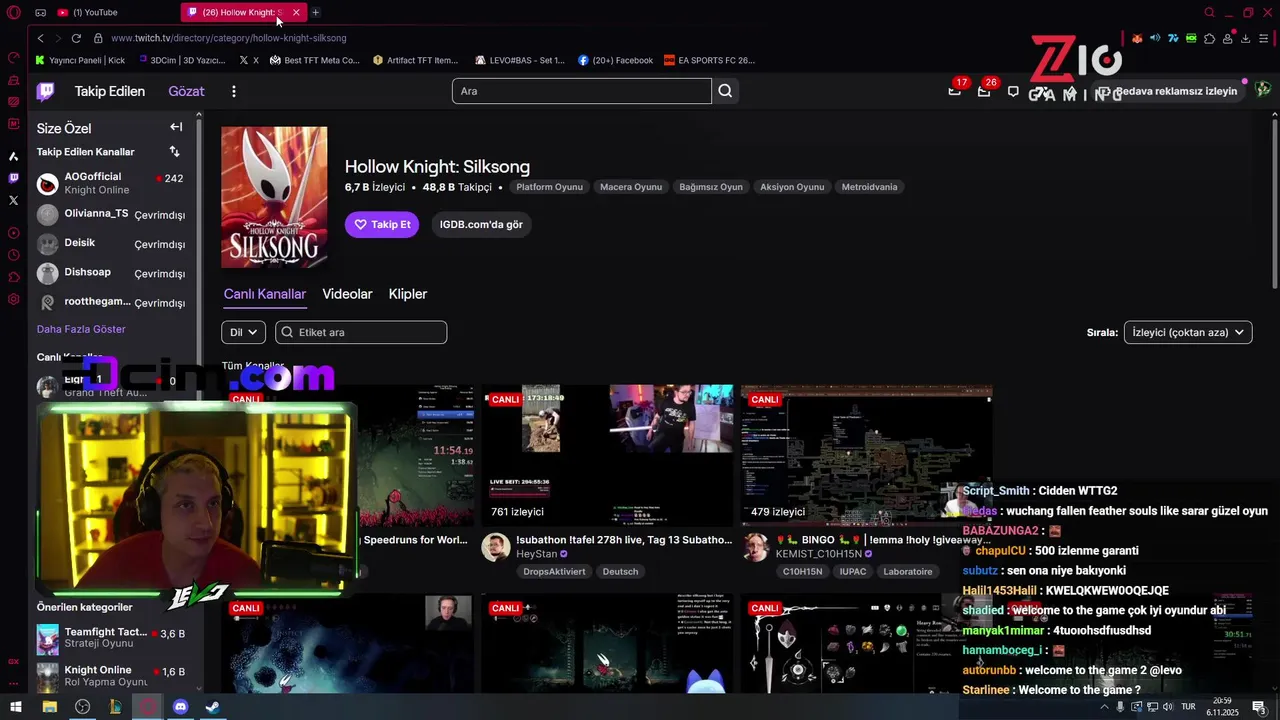
Task: Switch to the YouTube tab
Action: [115, 12]
